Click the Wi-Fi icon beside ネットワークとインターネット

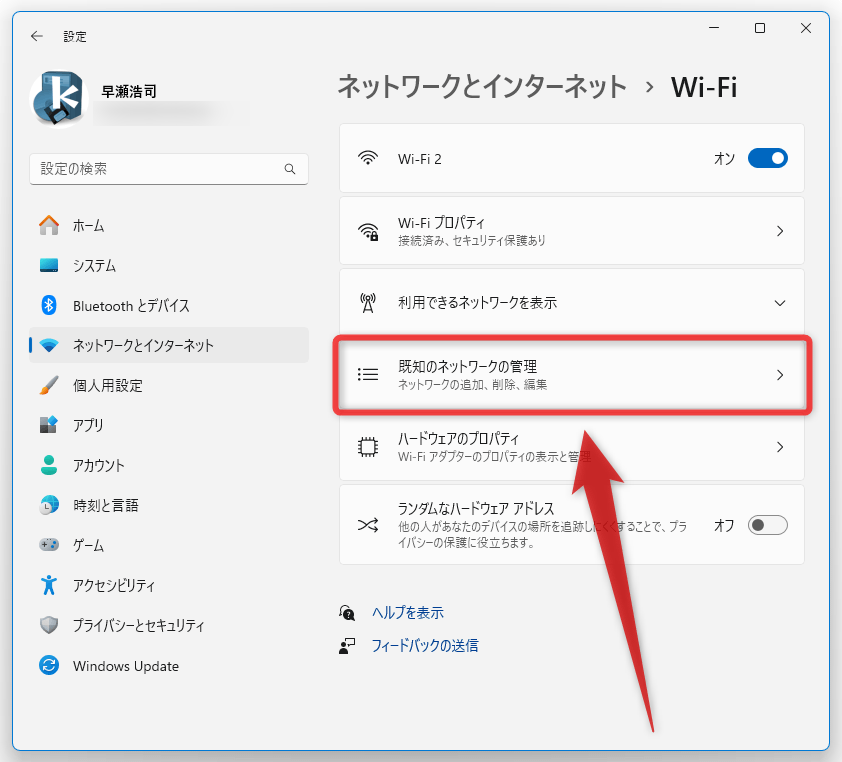(x=49, y=345)
